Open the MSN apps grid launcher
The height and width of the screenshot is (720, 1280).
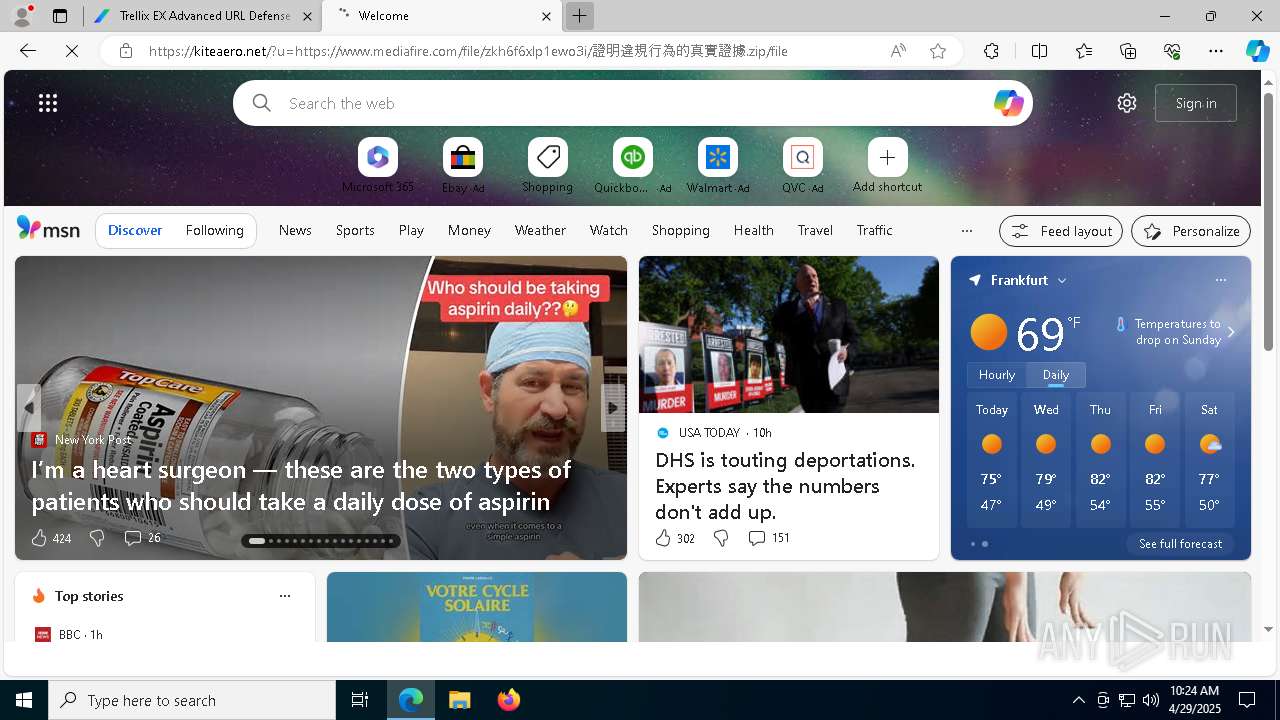(x=48, y=103)
